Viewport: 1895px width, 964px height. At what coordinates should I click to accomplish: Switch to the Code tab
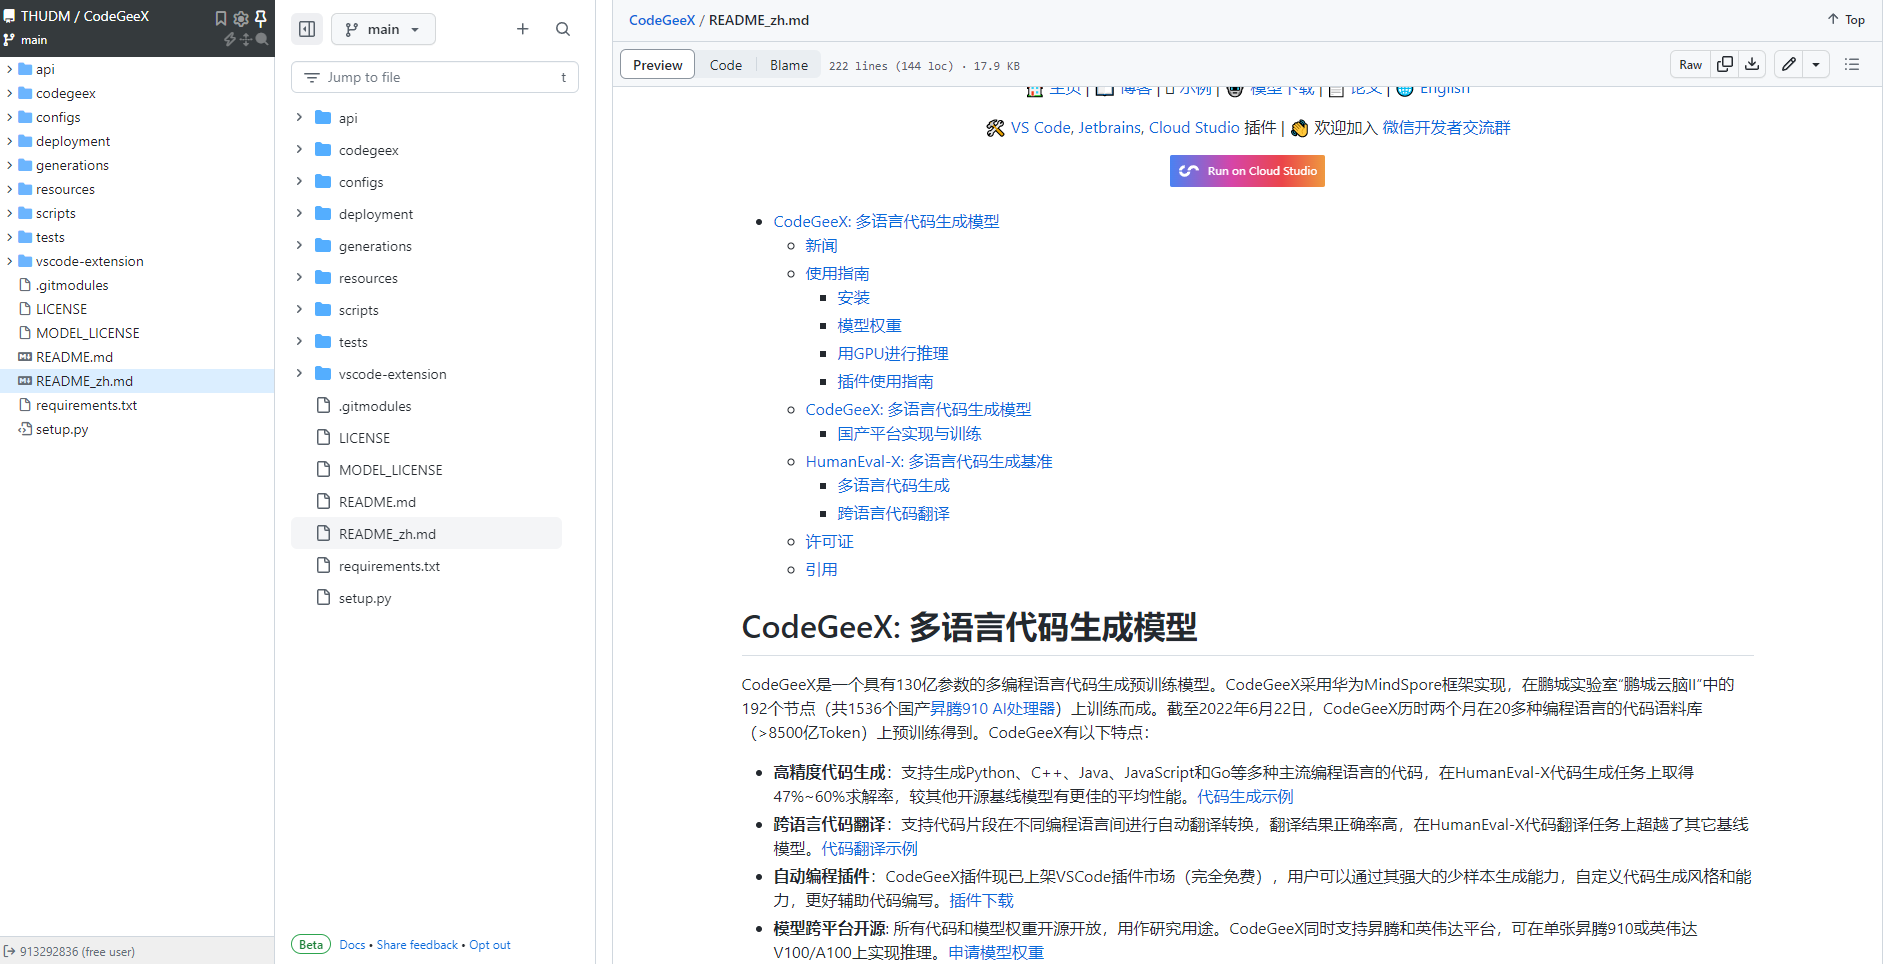coord(726,65)
